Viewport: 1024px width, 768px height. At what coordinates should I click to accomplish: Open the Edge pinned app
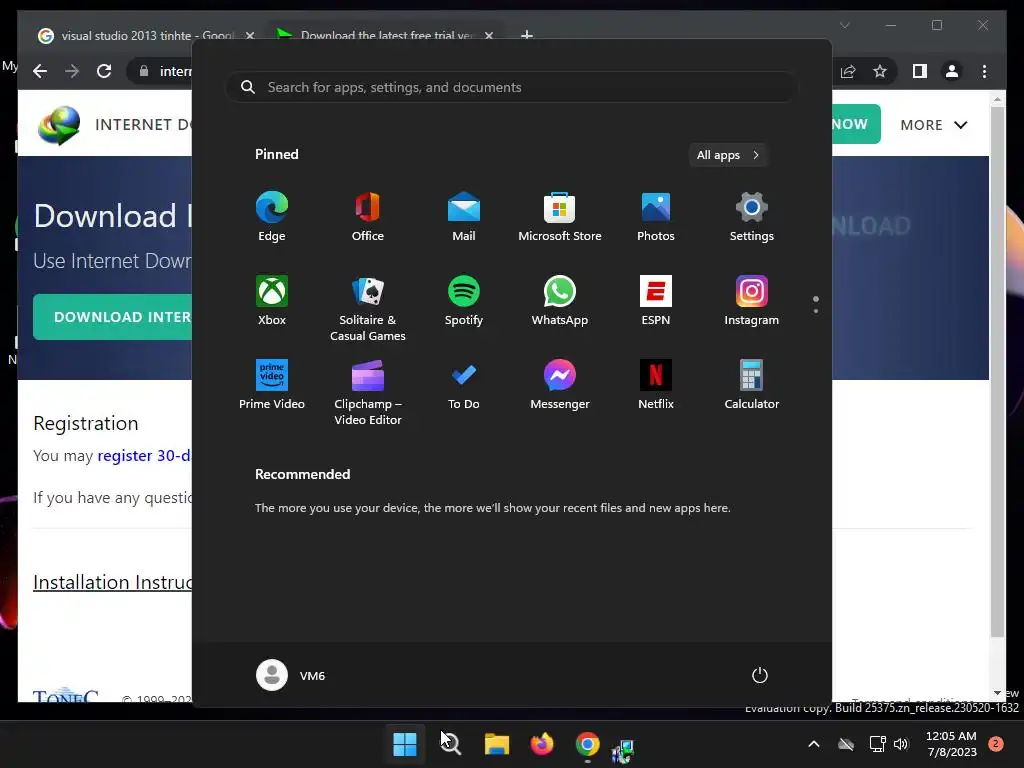[272, 217]
